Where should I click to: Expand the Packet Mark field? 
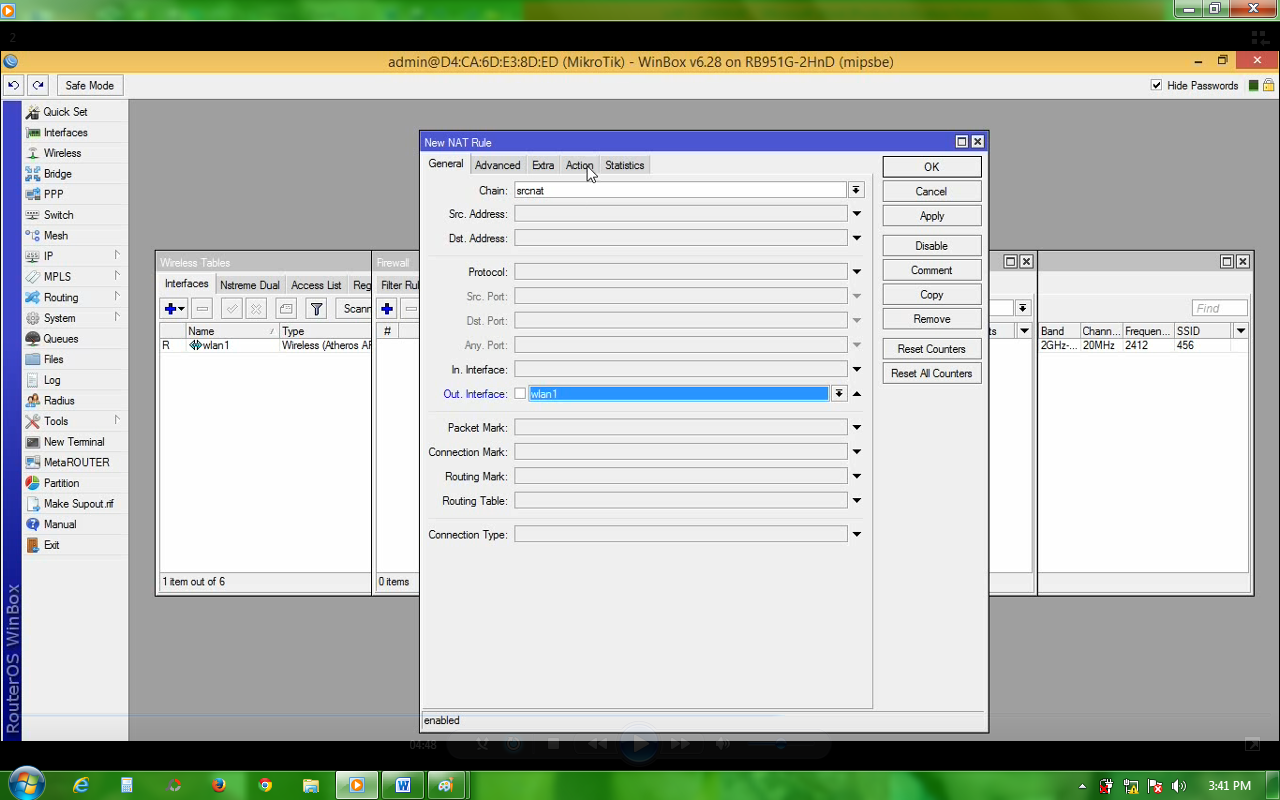[x=857, y=428]
